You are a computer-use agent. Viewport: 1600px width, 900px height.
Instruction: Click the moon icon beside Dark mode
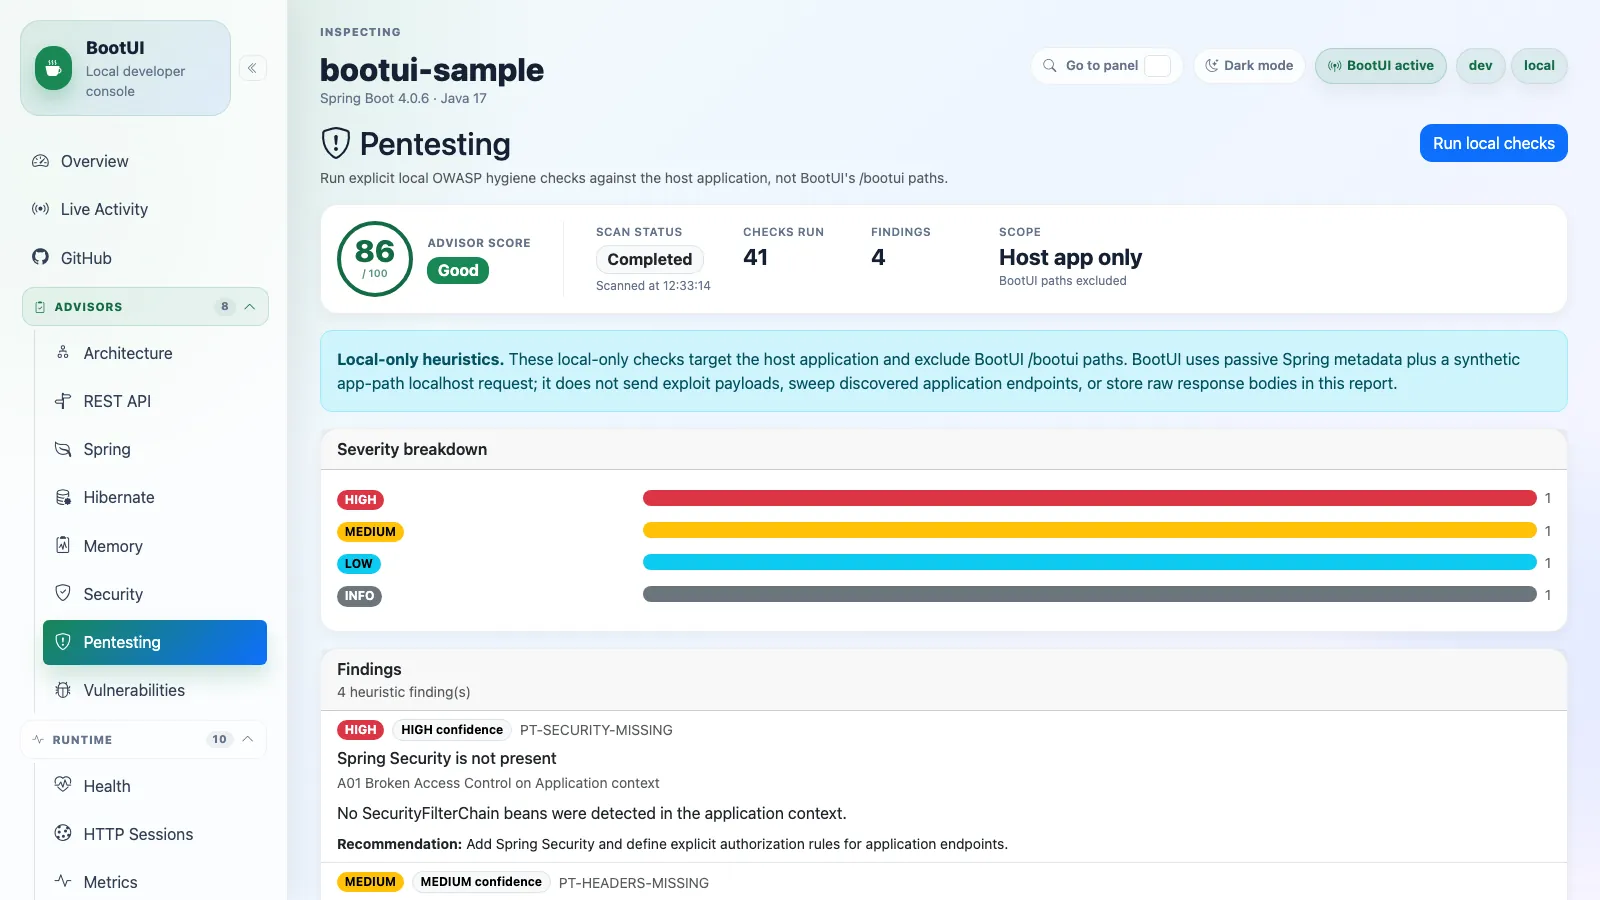click(1212, 66)
